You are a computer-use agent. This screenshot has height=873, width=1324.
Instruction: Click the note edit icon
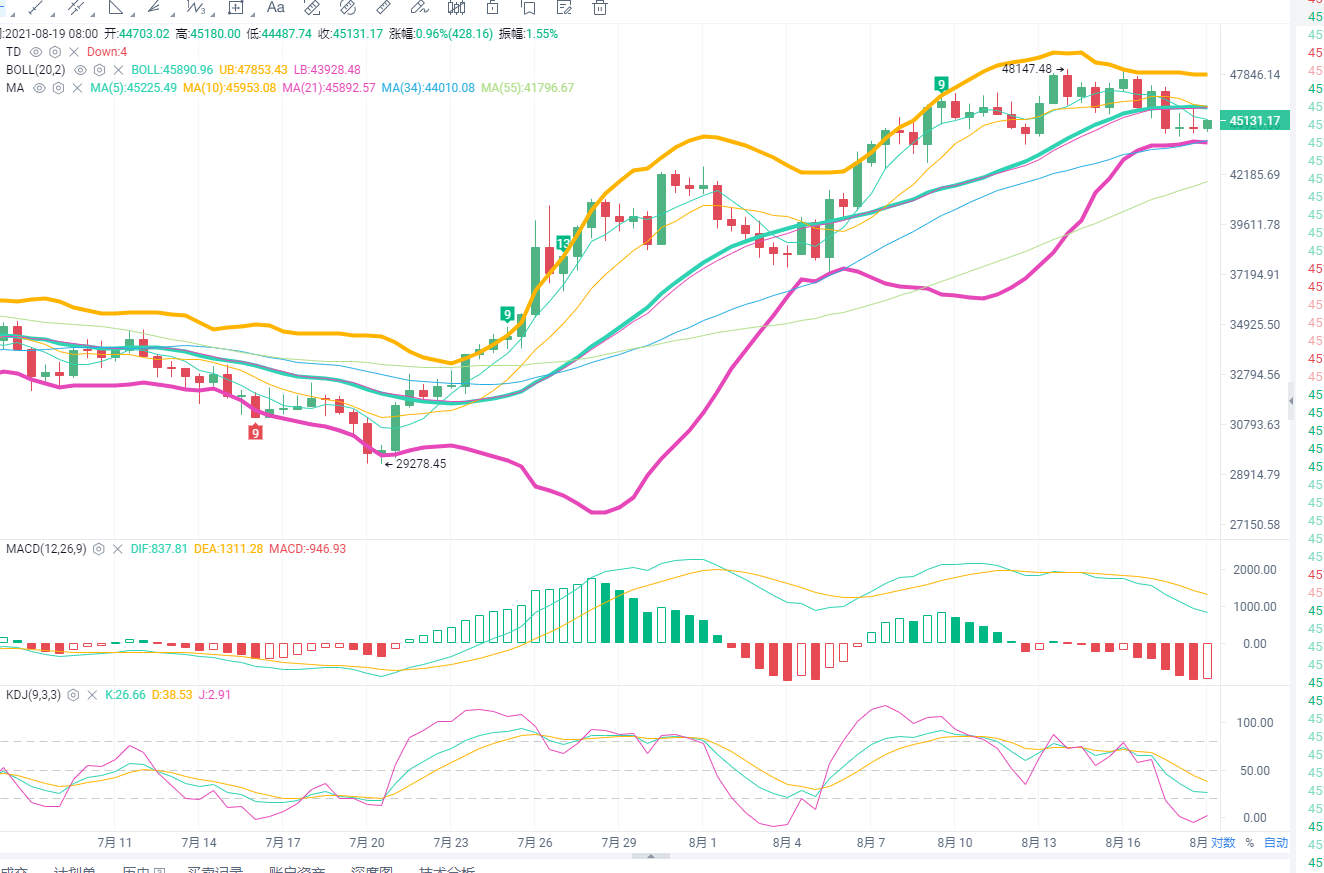click(x=564, y=7)
